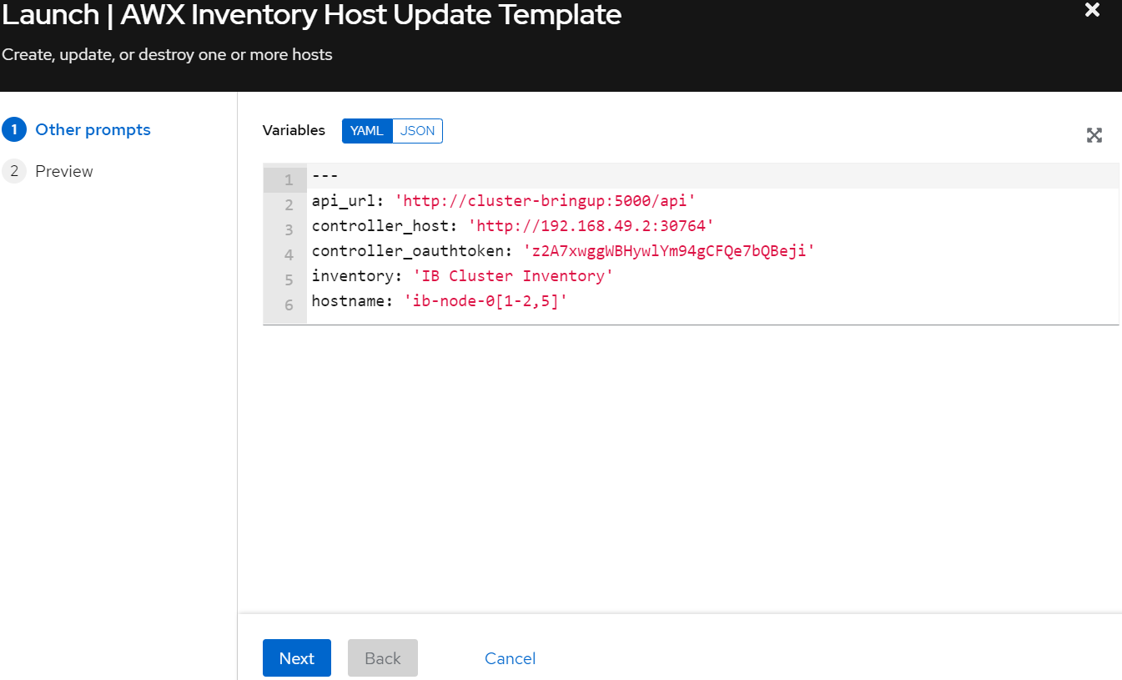The image size is (1122, 680).
Task: Click the controller_oauthtoken token string
Action: click(x=669, y=251)
